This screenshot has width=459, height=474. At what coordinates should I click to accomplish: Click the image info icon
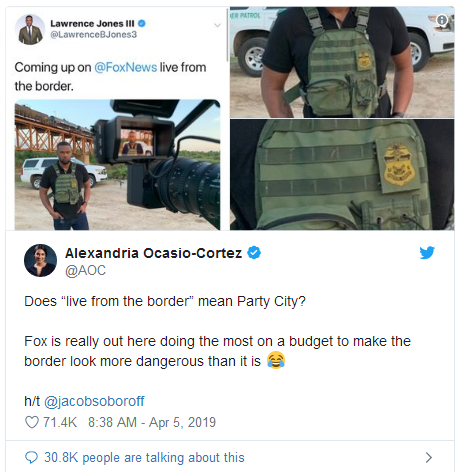coord(442,20)
